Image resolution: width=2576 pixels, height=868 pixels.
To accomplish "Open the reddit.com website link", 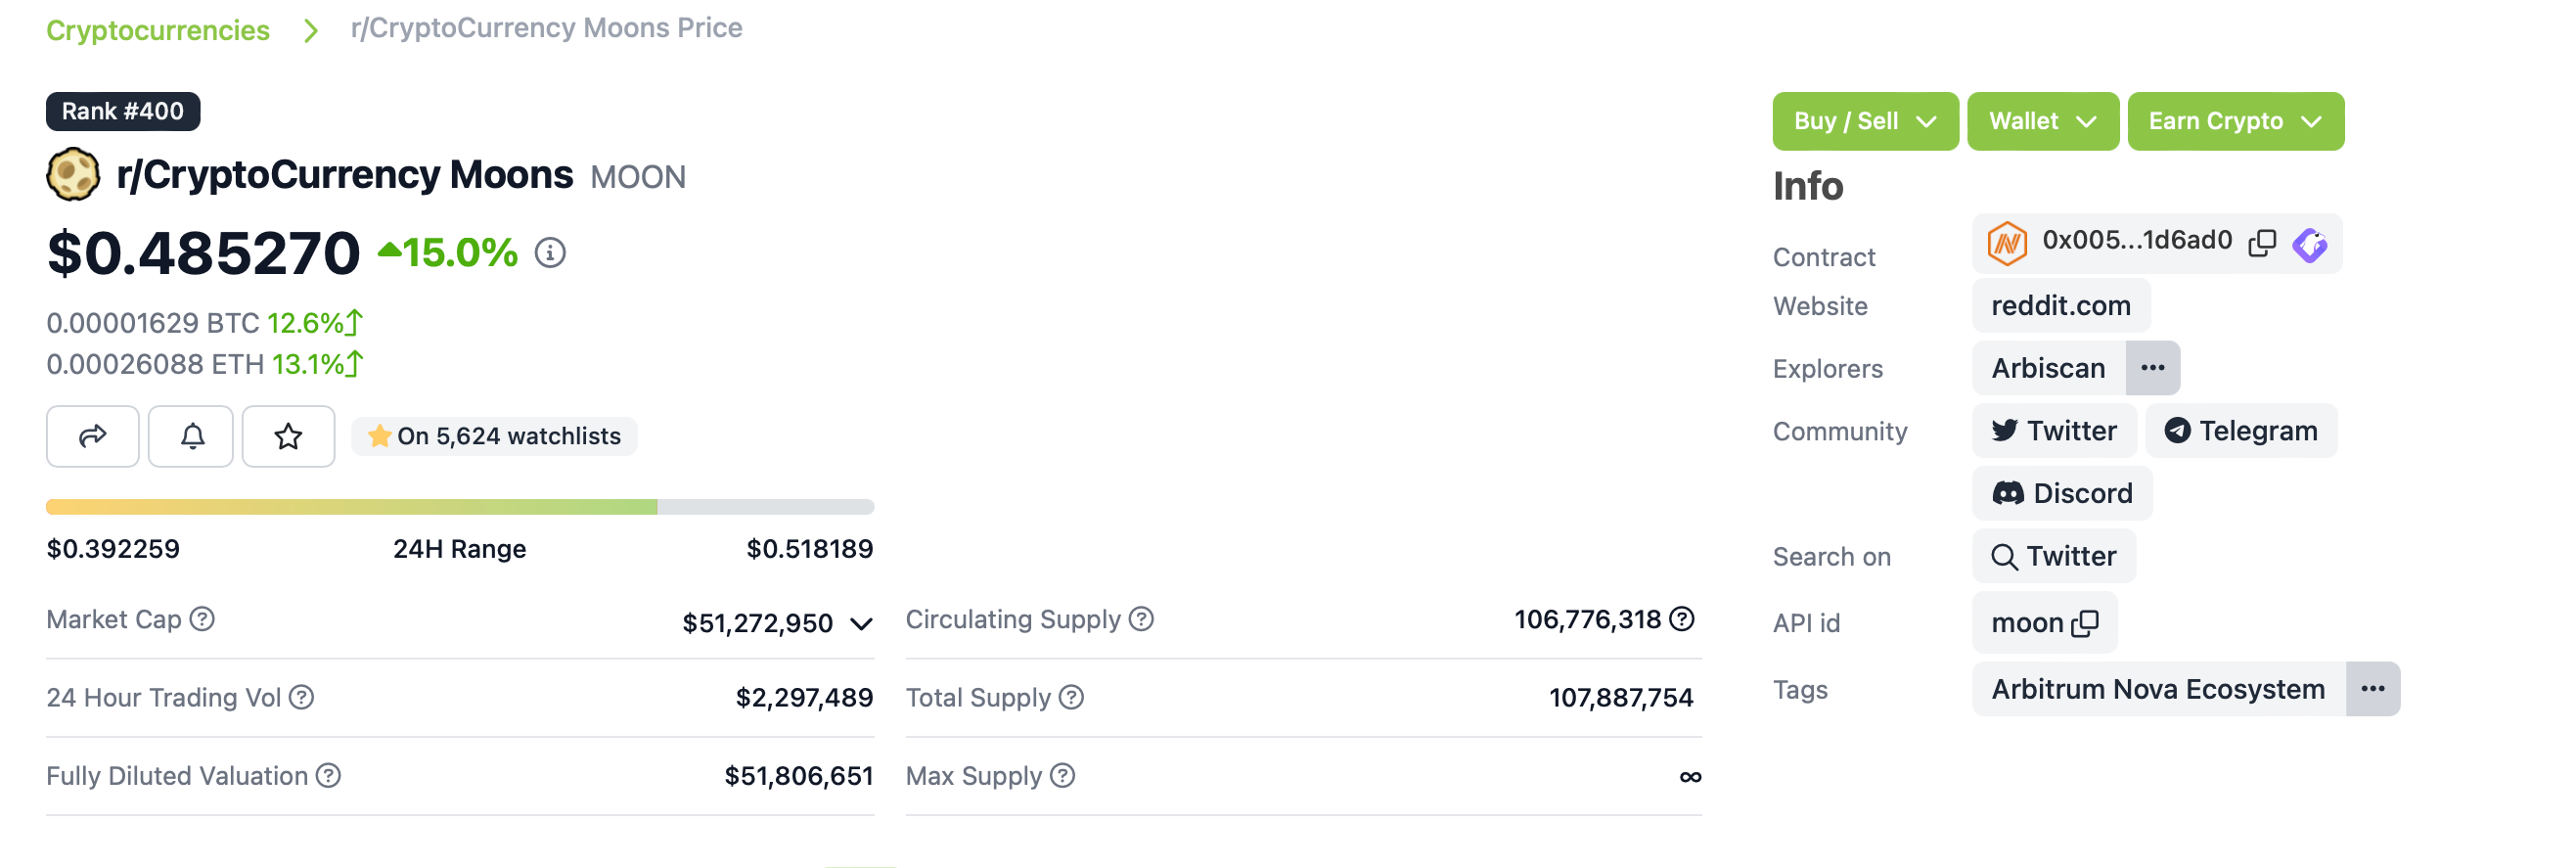I will click(x=2060, y=306).
